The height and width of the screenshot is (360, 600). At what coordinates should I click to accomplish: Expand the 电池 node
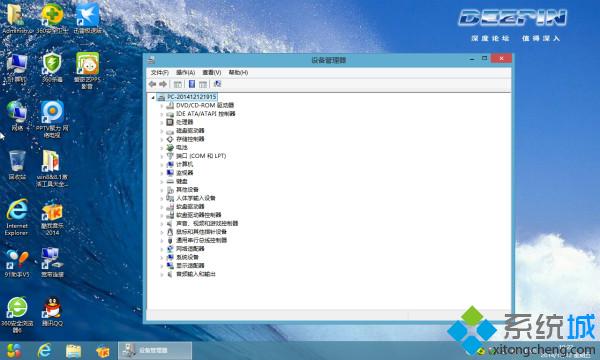pos(161,148)
